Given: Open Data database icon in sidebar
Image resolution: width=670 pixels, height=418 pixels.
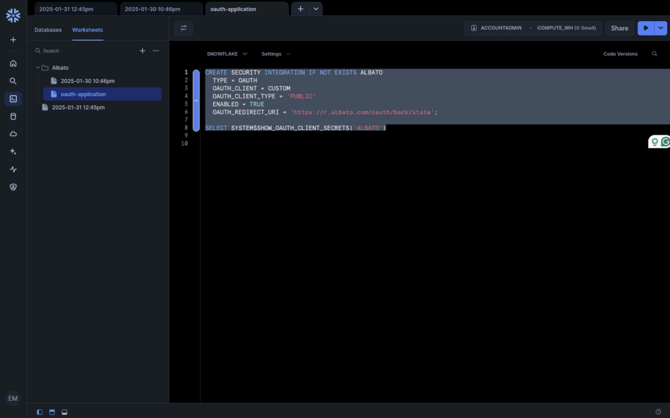Looking at the screenshot, I should point(13,116).
